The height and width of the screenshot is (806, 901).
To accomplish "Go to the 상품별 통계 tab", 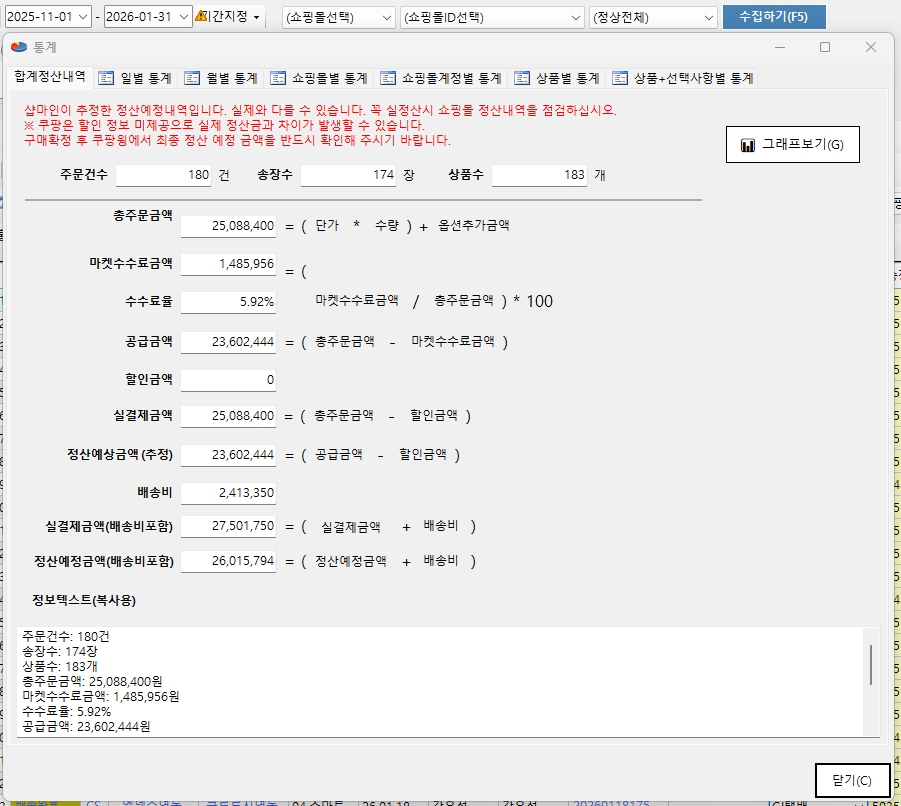I will point(558,78).
